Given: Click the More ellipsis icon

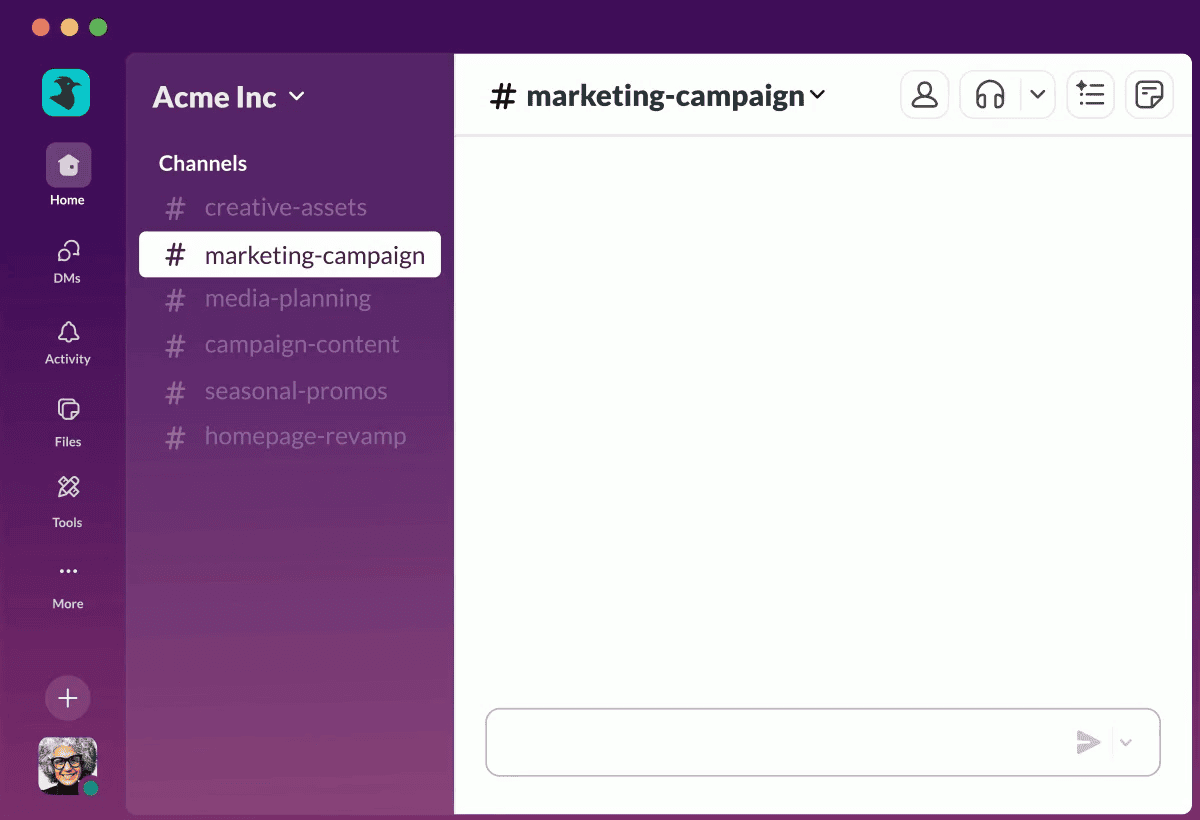Looking at the screenshot, I should [67, 572].
